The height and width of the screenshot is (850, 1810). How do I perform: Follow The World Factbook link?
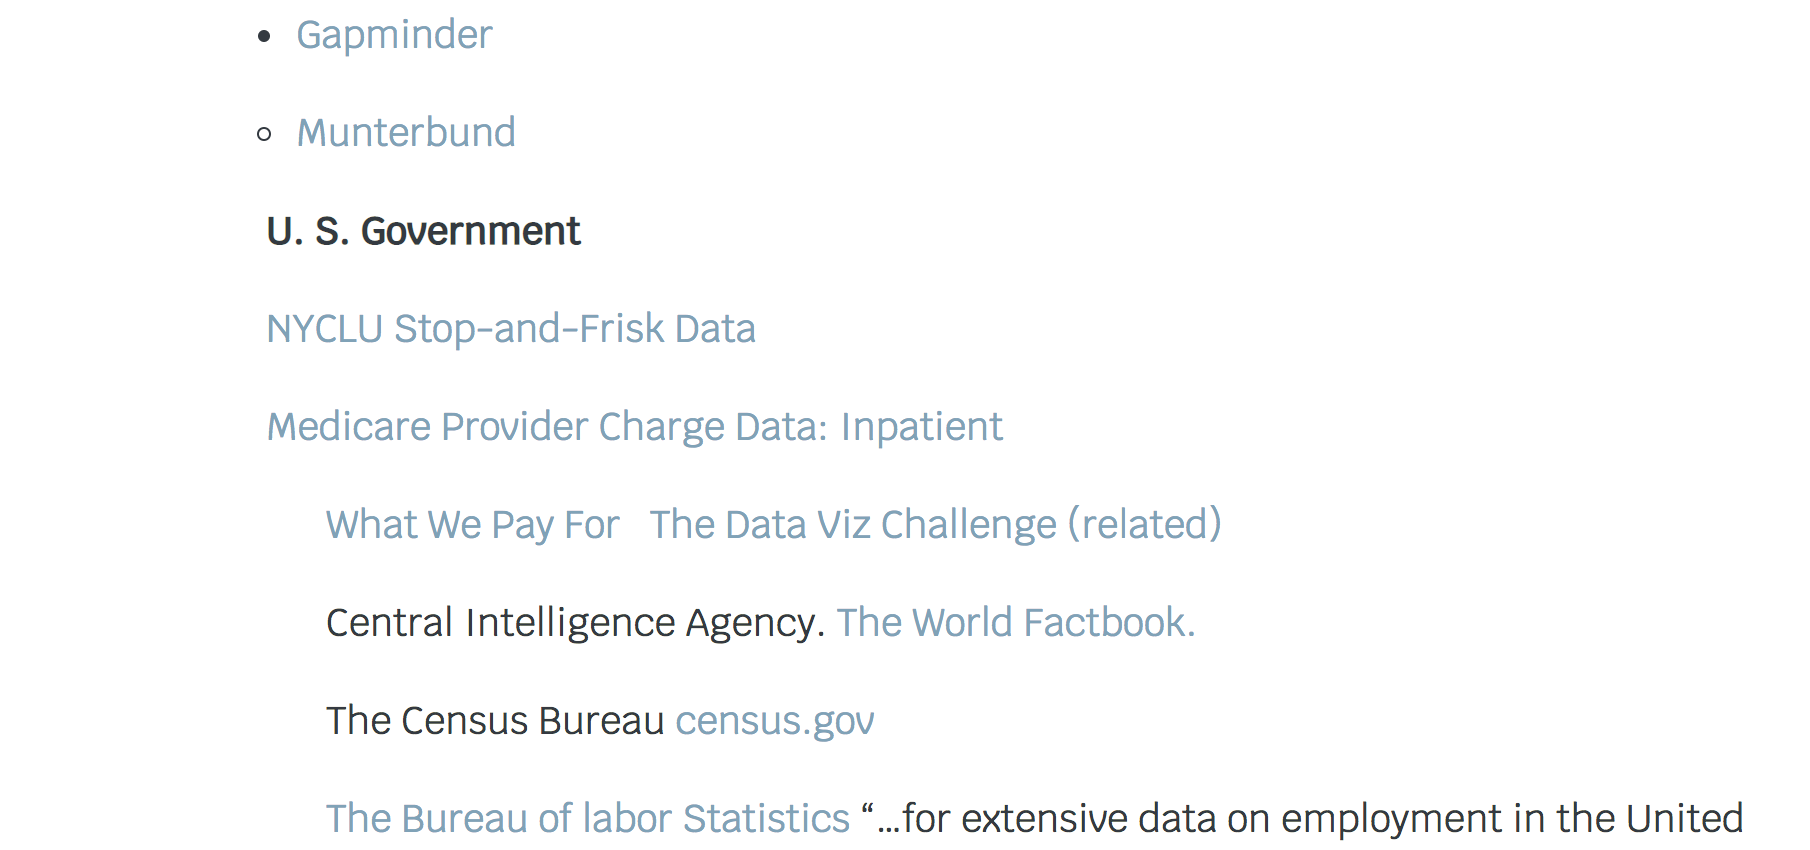tap(1016, 623)
